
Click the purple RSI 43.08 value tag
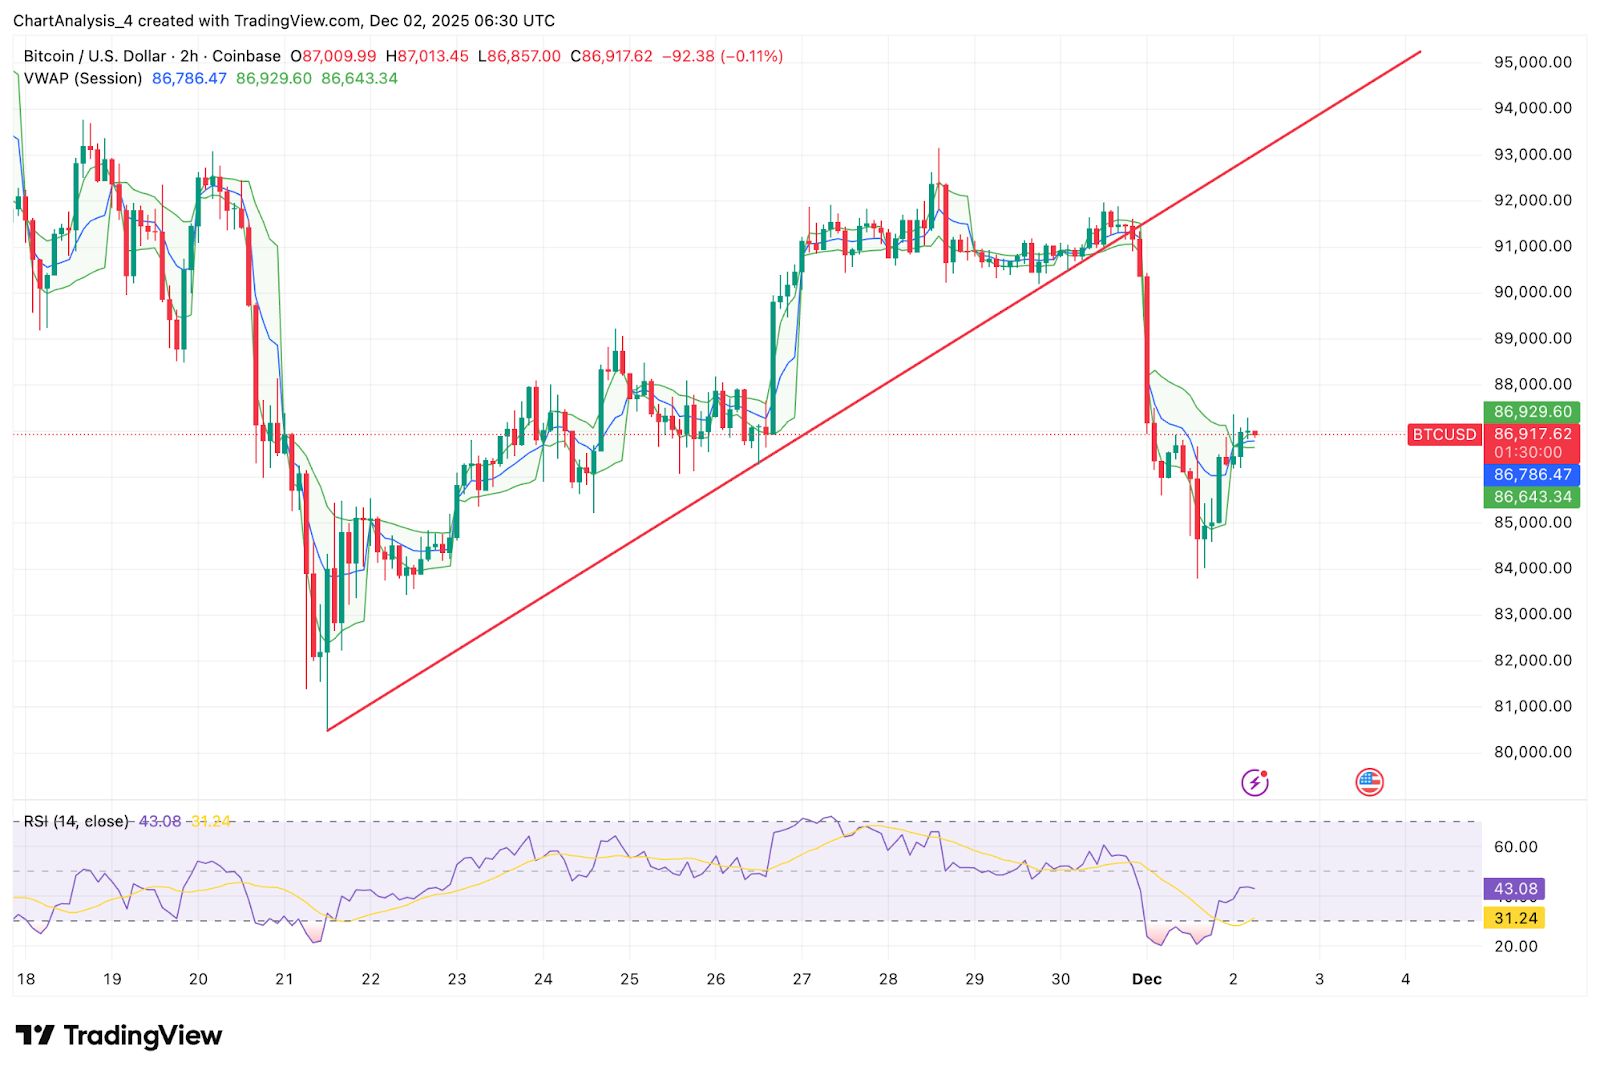coord(1516,888)
